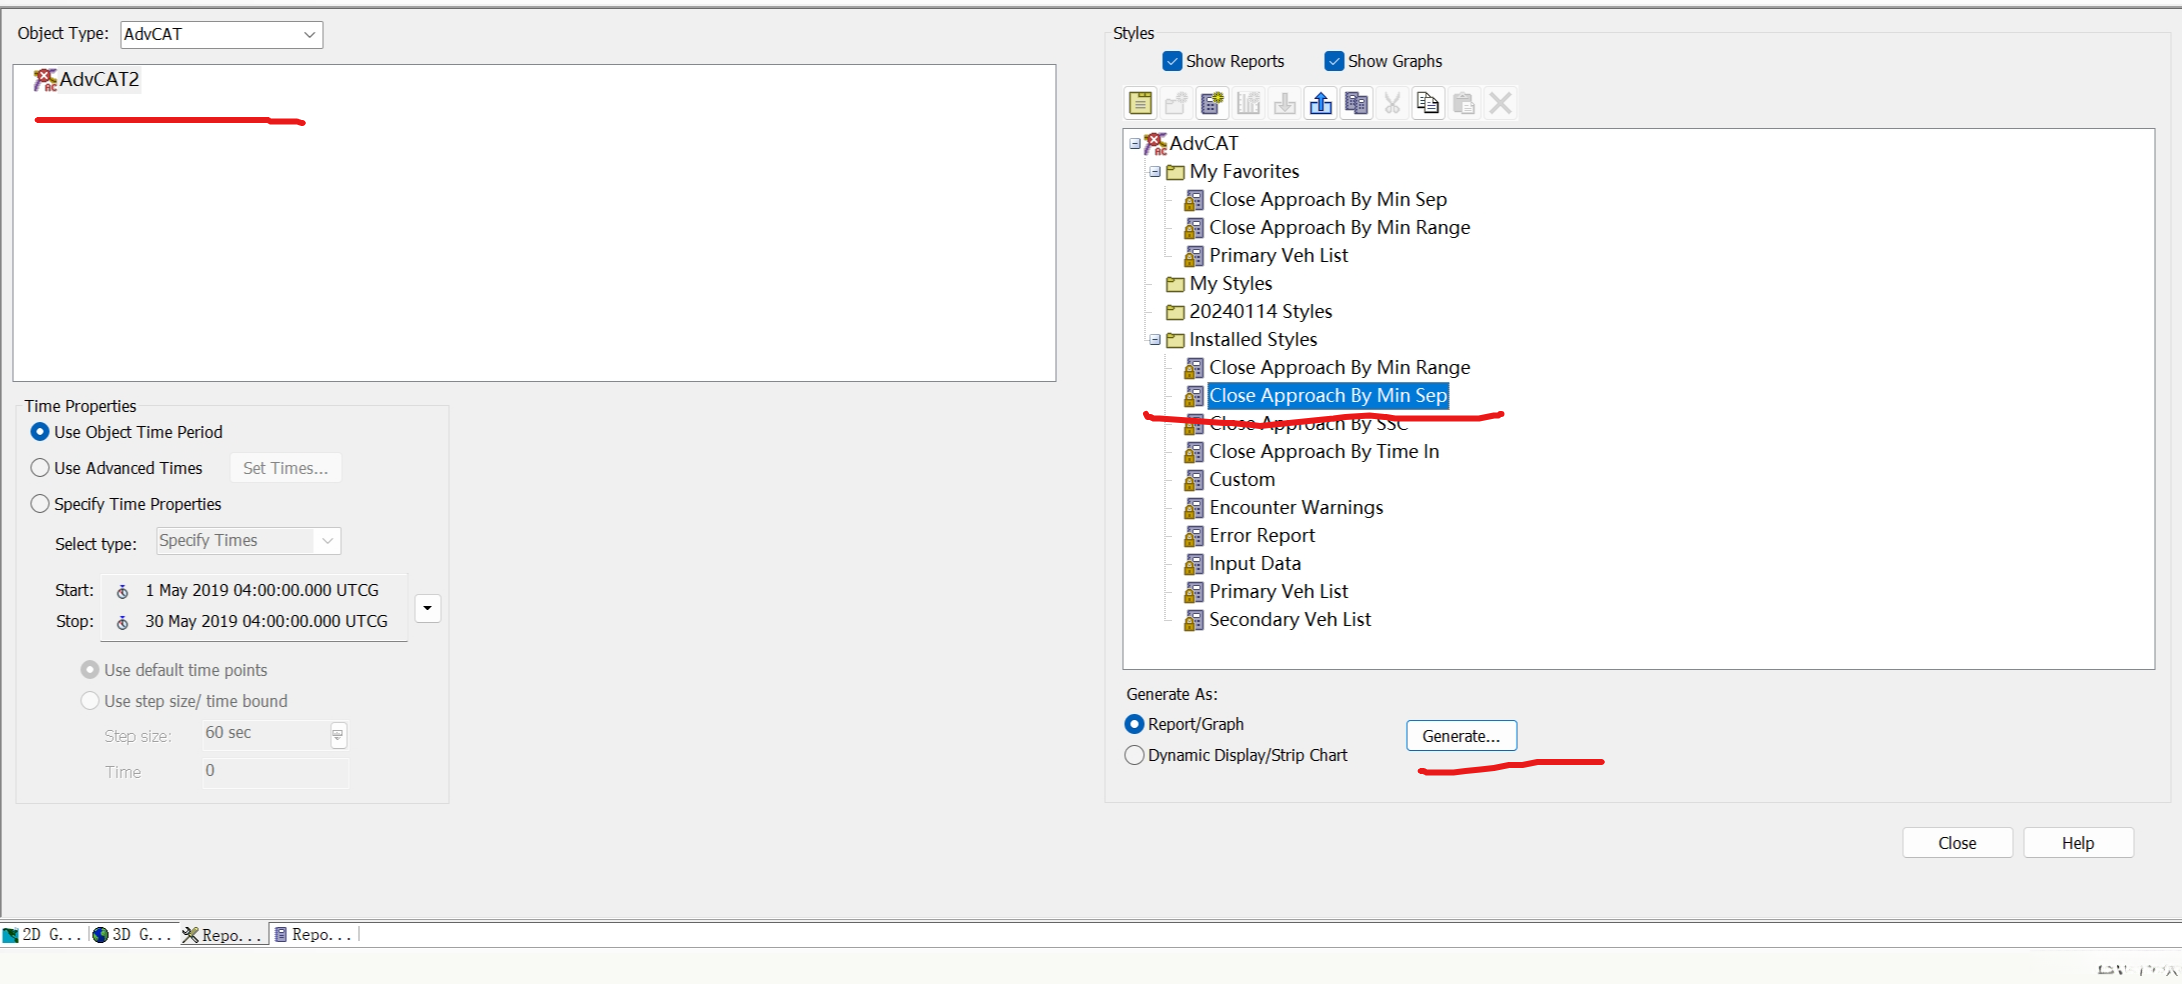Click the clipboard Paste icon
This screenshot has height=984, width=2182.
(x=1464, y=103)
